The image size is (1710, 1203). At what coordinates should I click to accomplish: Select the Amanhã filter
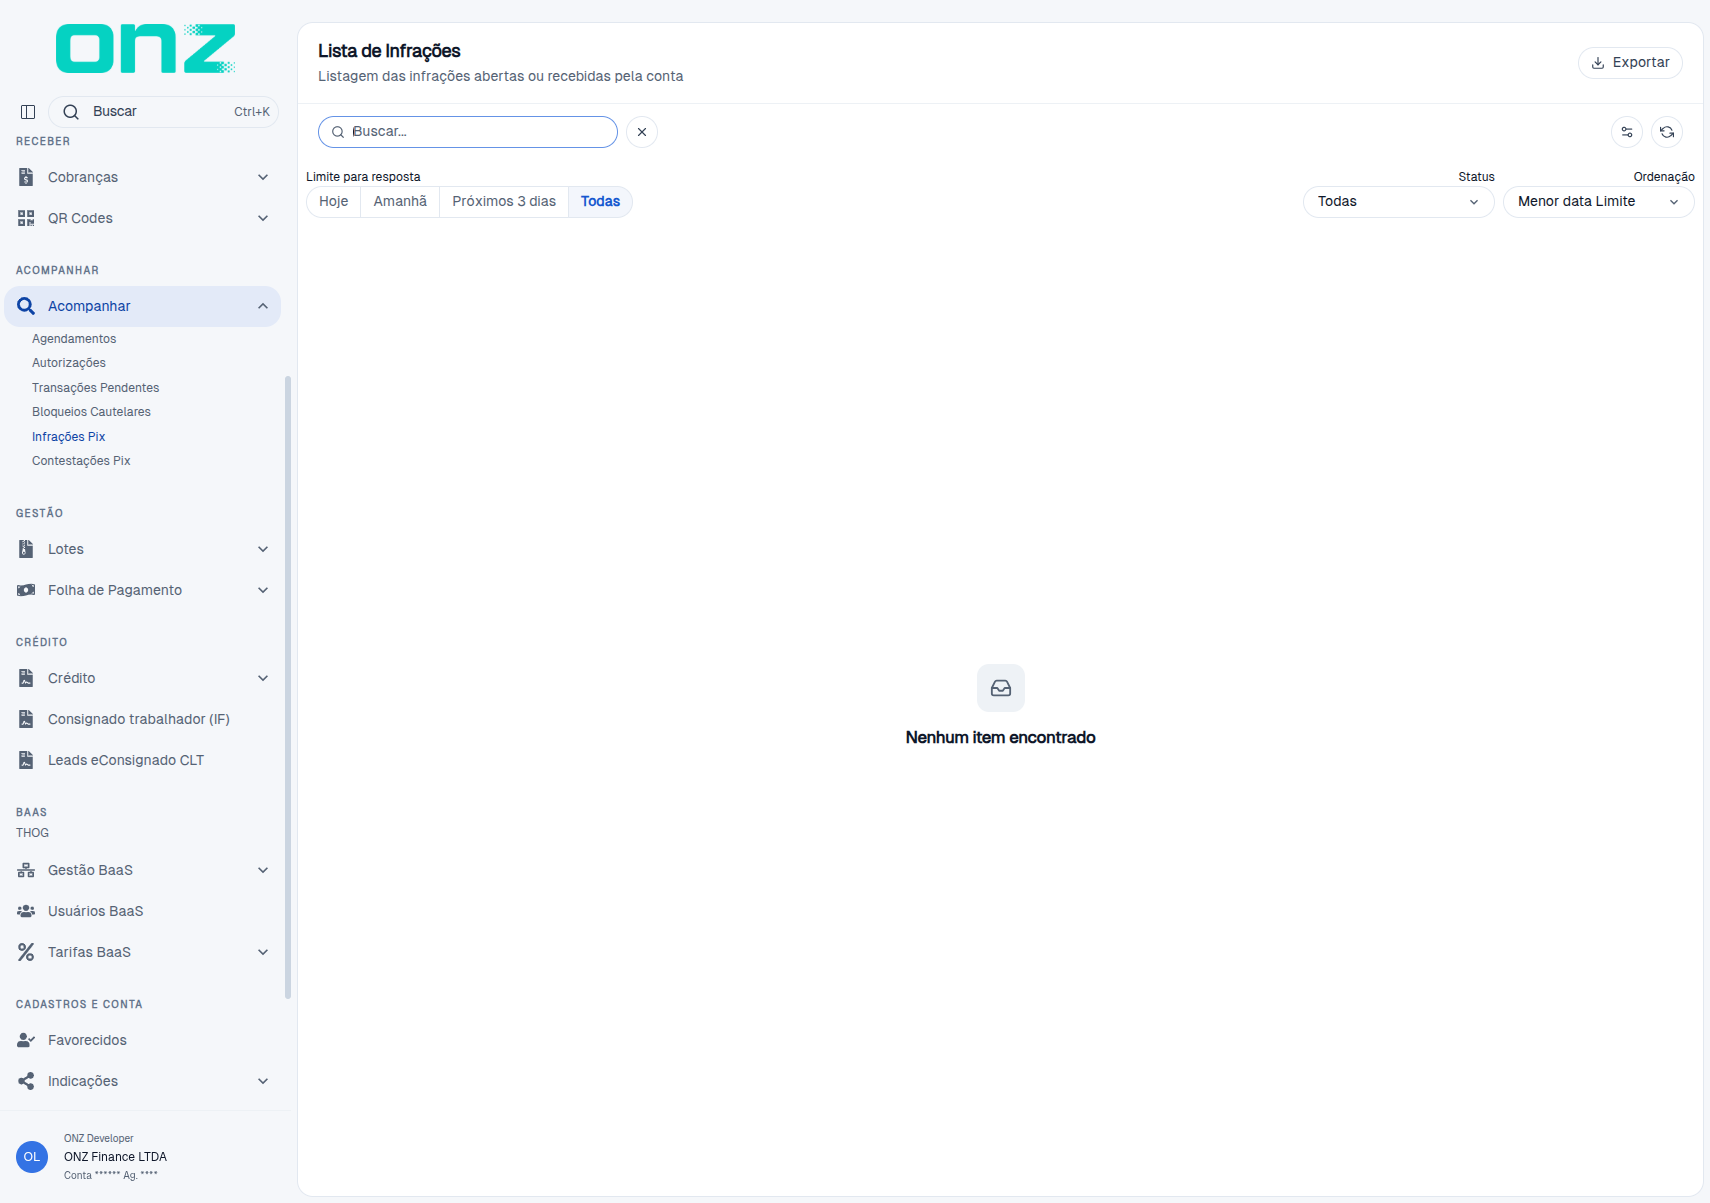(400, 202)
